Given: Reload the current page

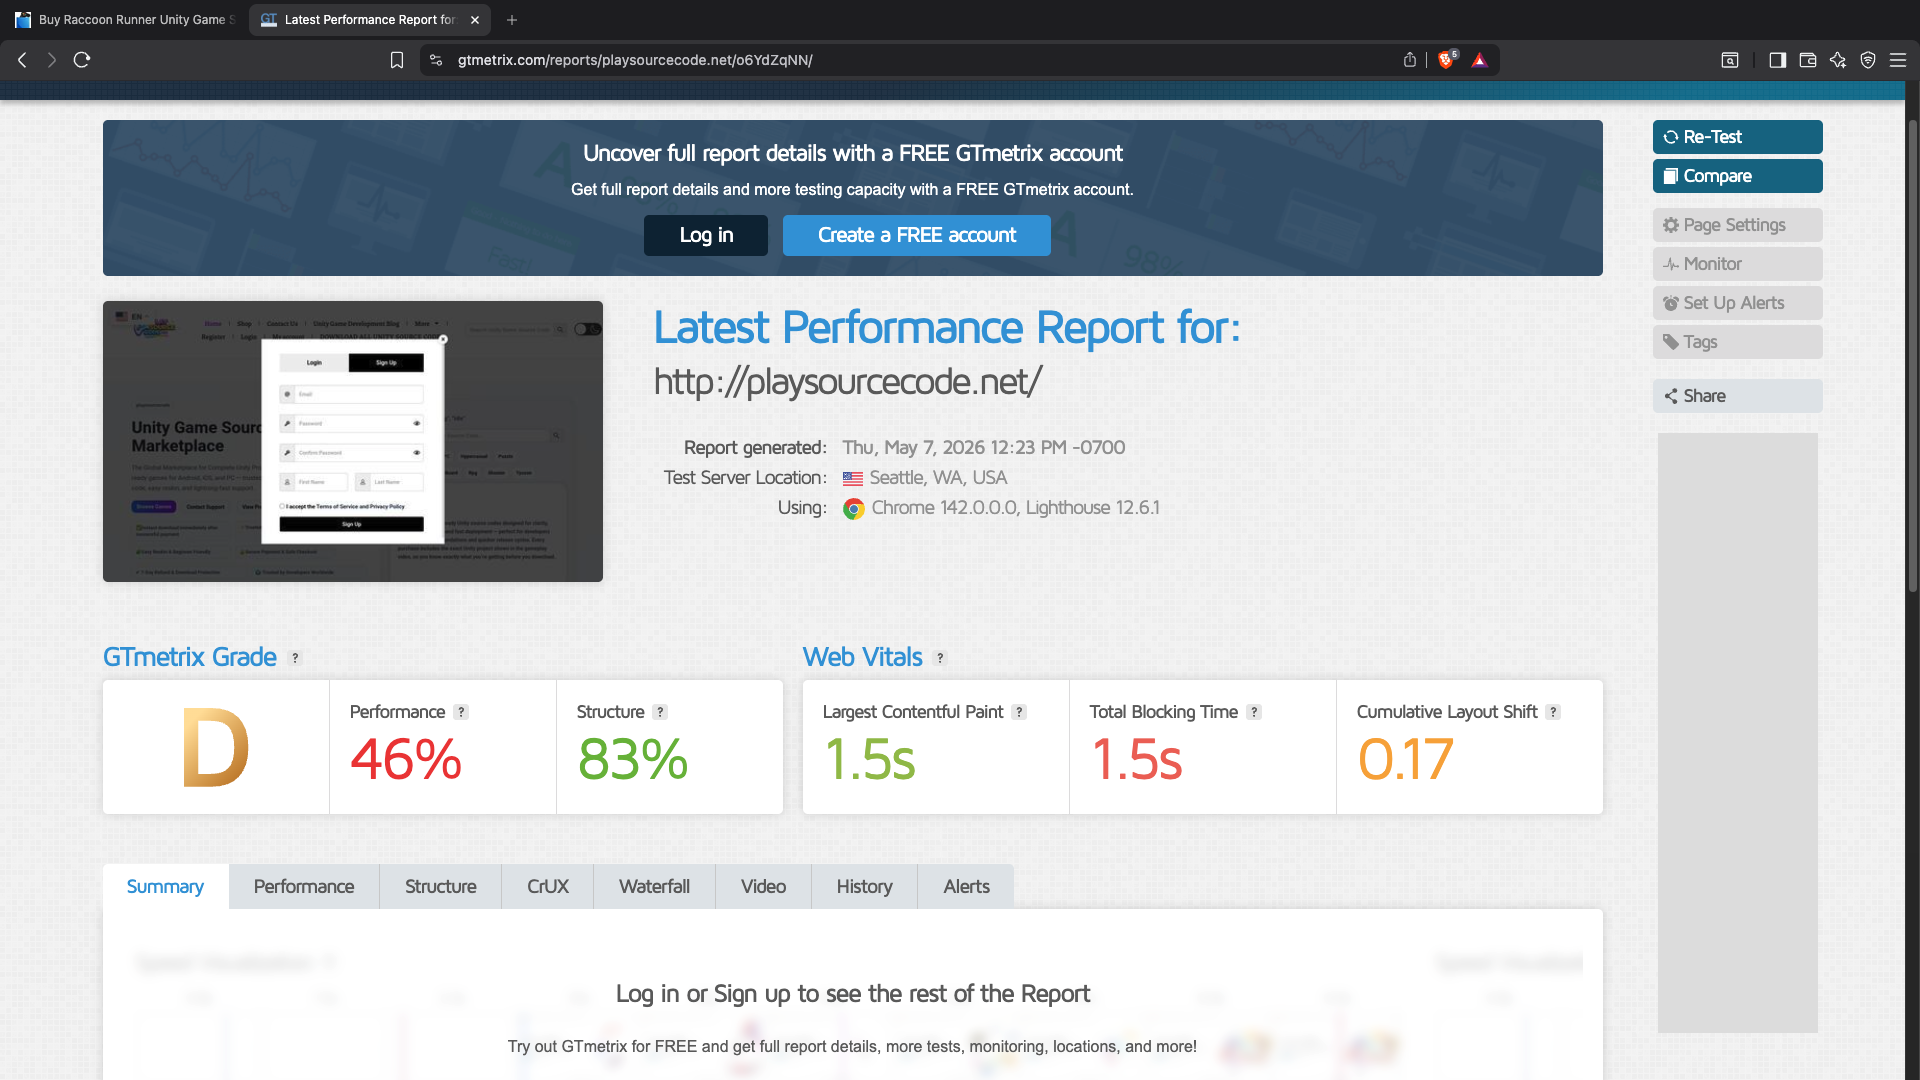Looking at the screenshot, I should [x=82, y=60].
